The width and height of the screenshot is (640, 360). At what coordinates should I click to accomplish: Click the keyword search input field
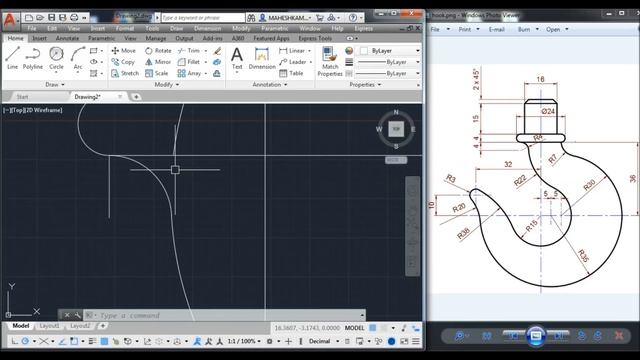point(203,18)
